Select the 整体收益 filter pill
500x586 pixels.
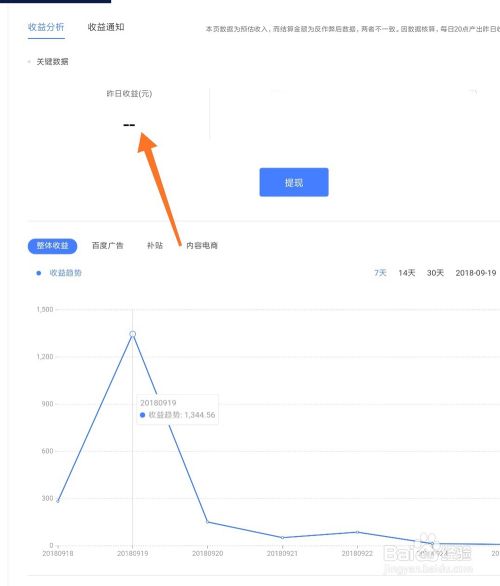52,246
